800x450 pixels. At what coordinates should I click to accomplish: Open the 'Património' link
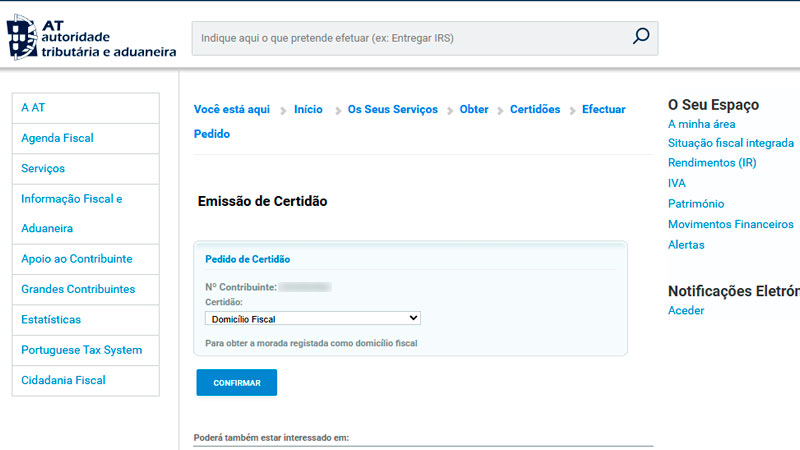coord(696,204)
